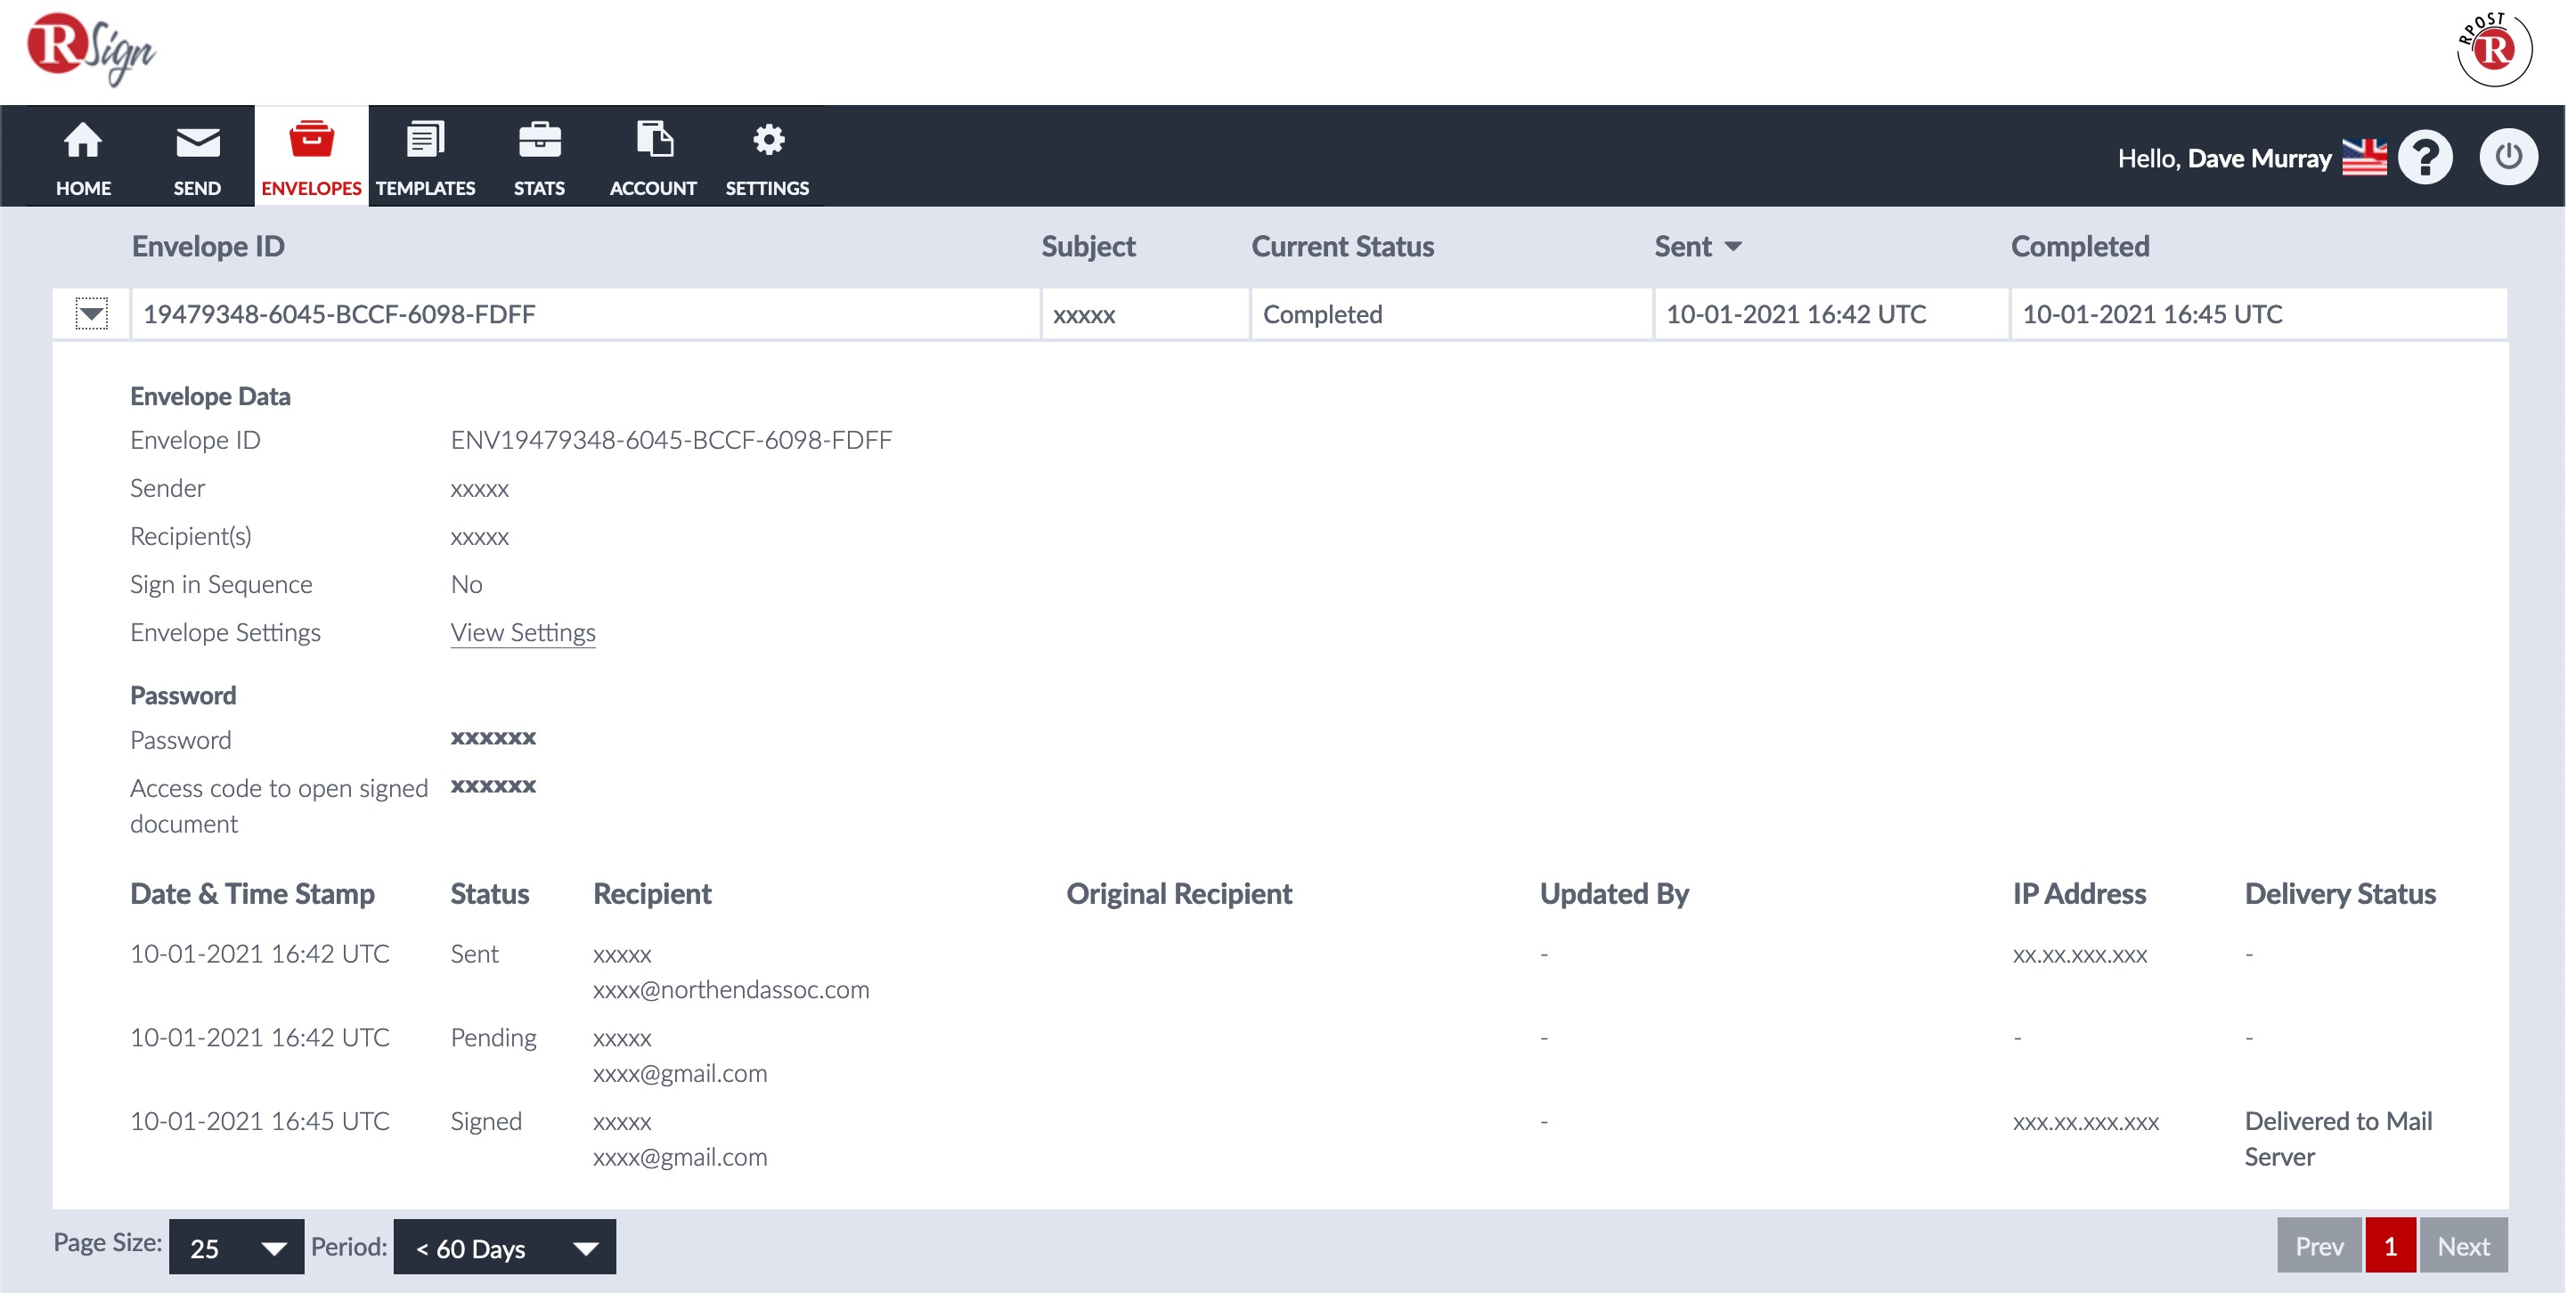Log out using the power icon
The image size is (2576, 1293).
[2508, 156]
